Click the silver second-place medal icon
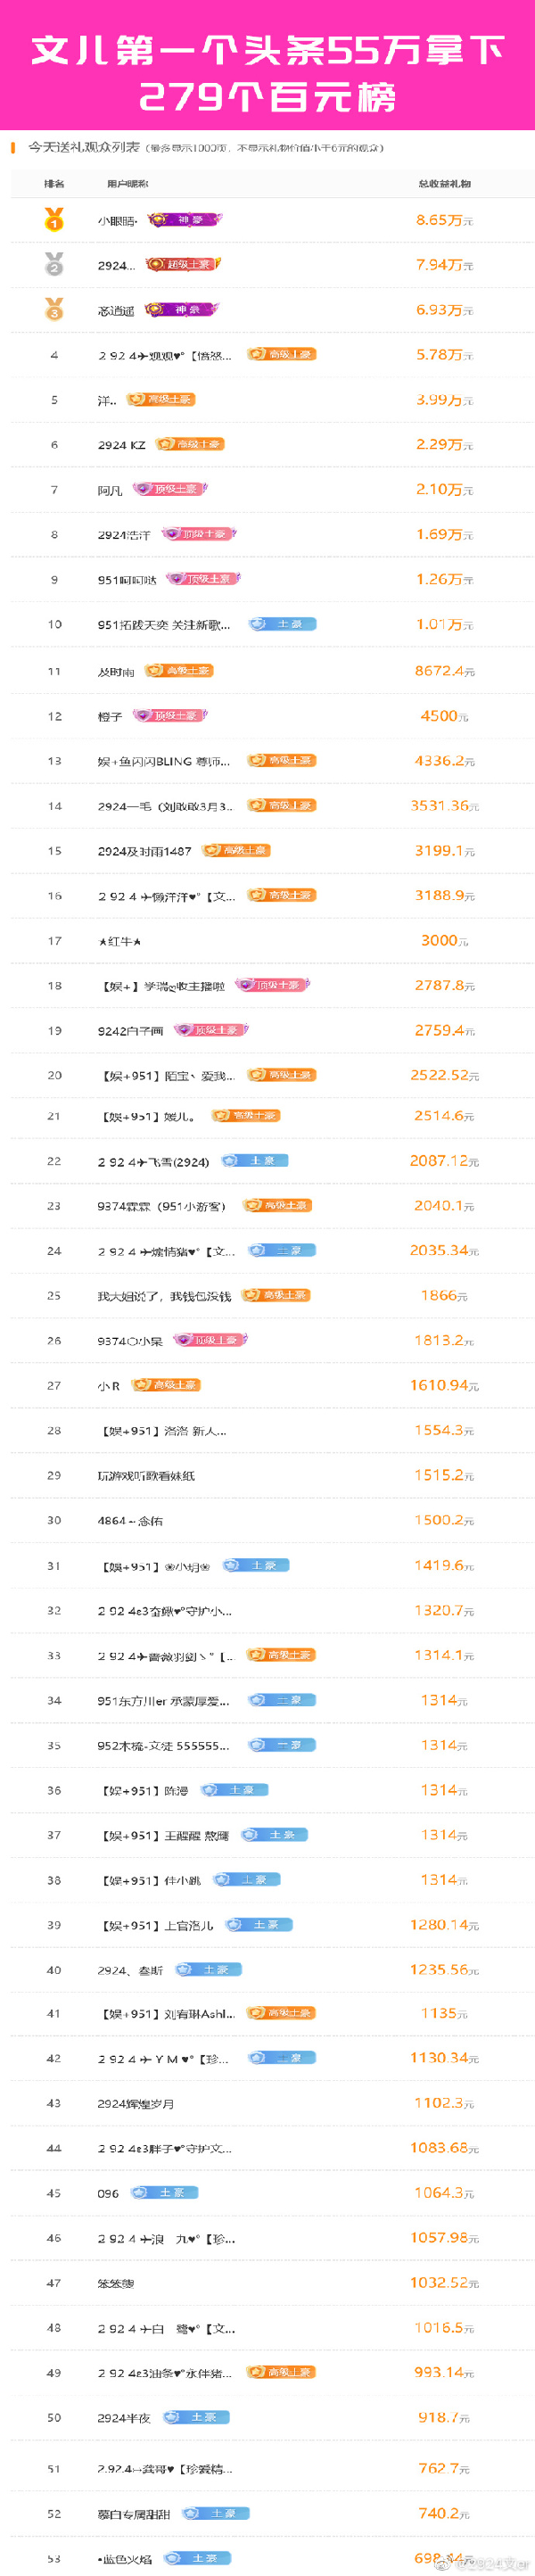 (54, 264)
